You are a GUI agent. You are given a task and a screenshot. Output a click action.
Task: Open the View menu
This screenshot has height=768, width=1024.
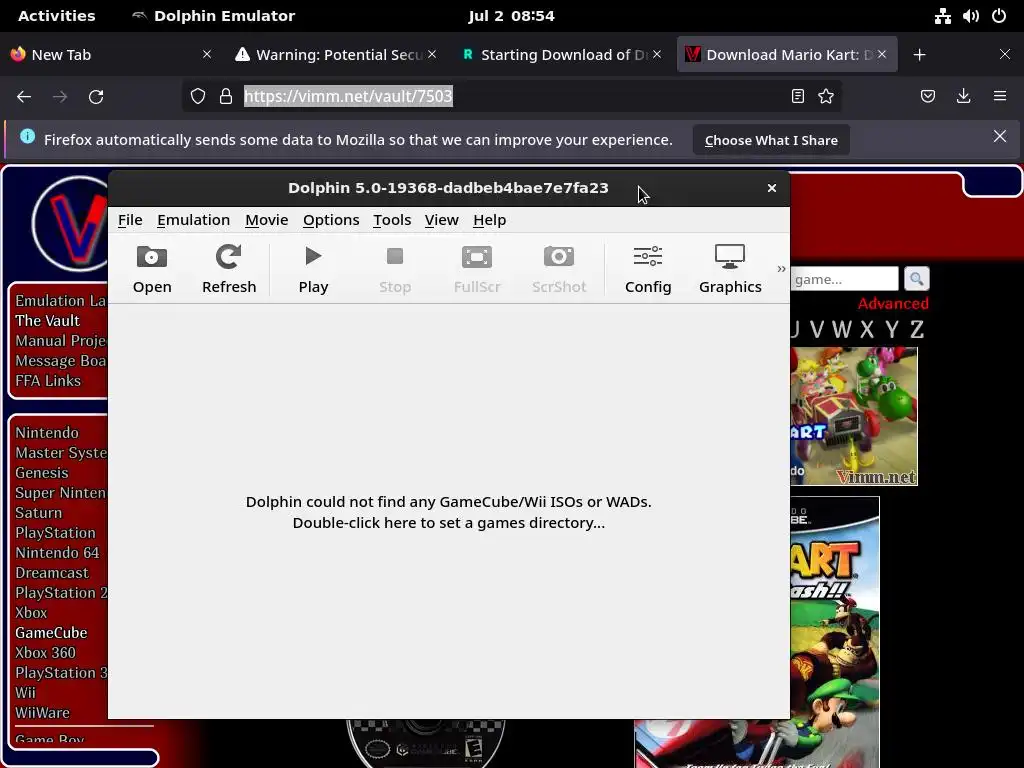click(441, 220)
